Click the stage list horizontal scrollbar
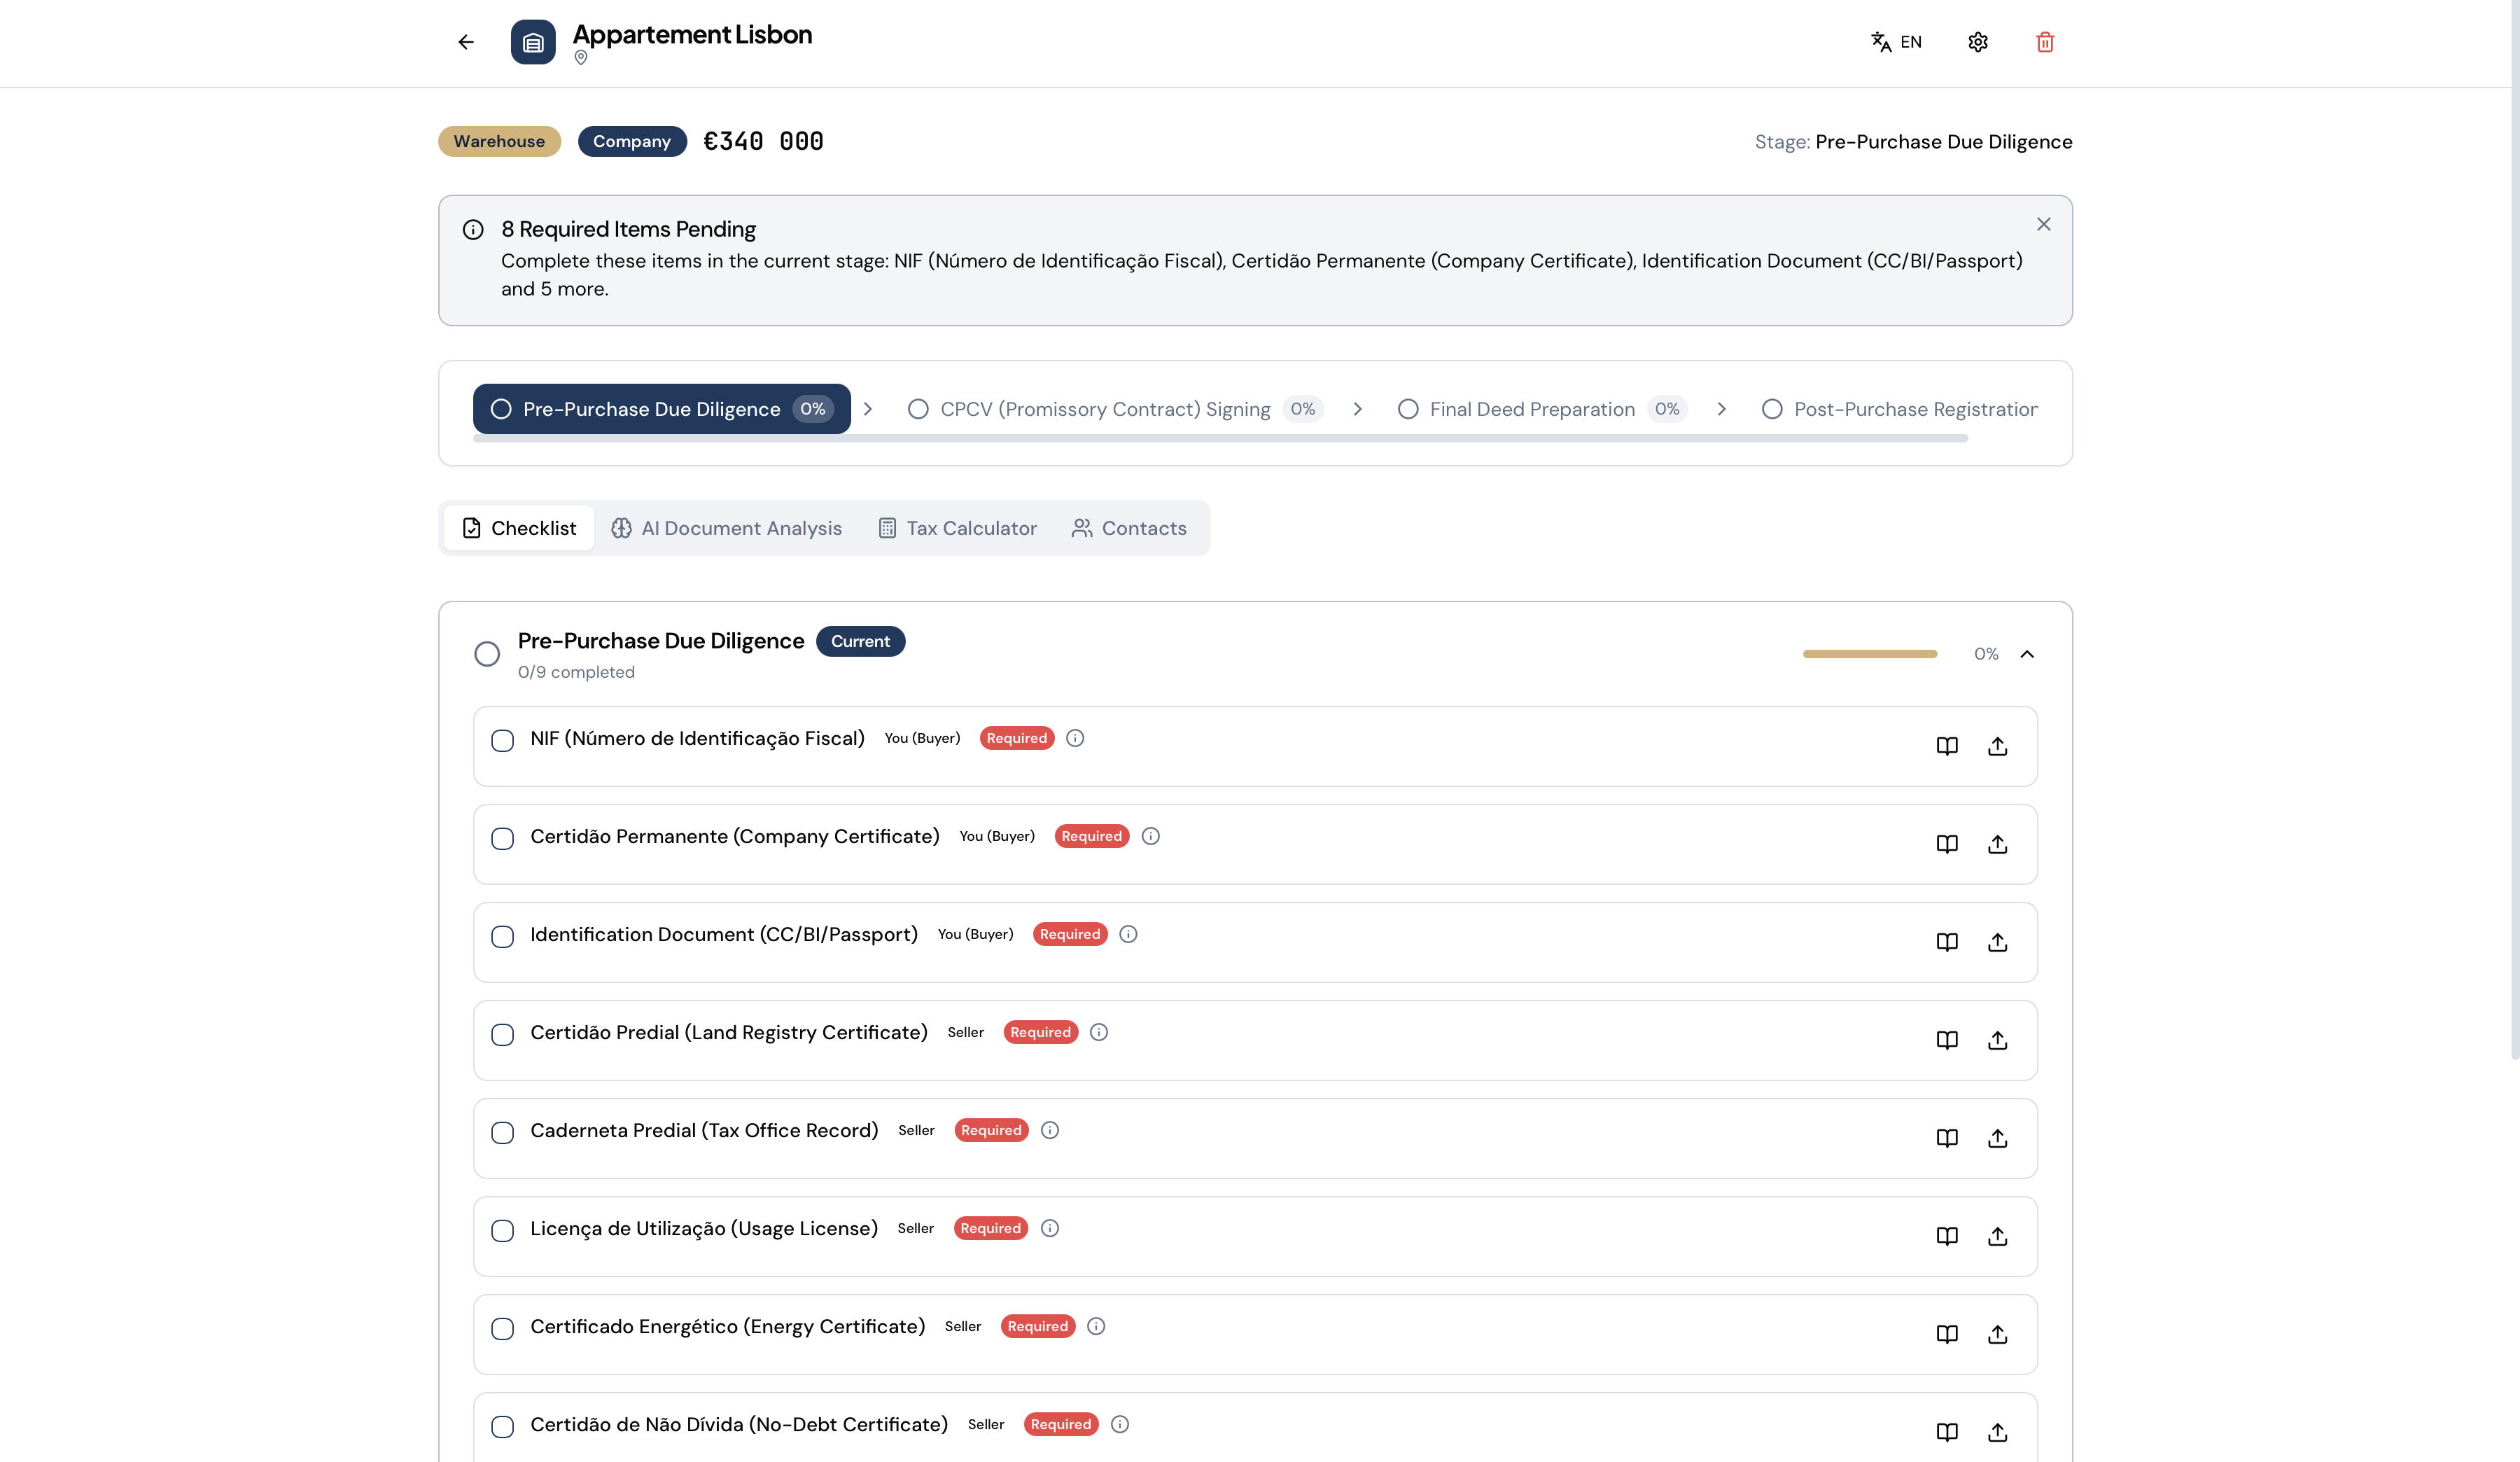The image size is (2520, 1462). (1220, 439)
